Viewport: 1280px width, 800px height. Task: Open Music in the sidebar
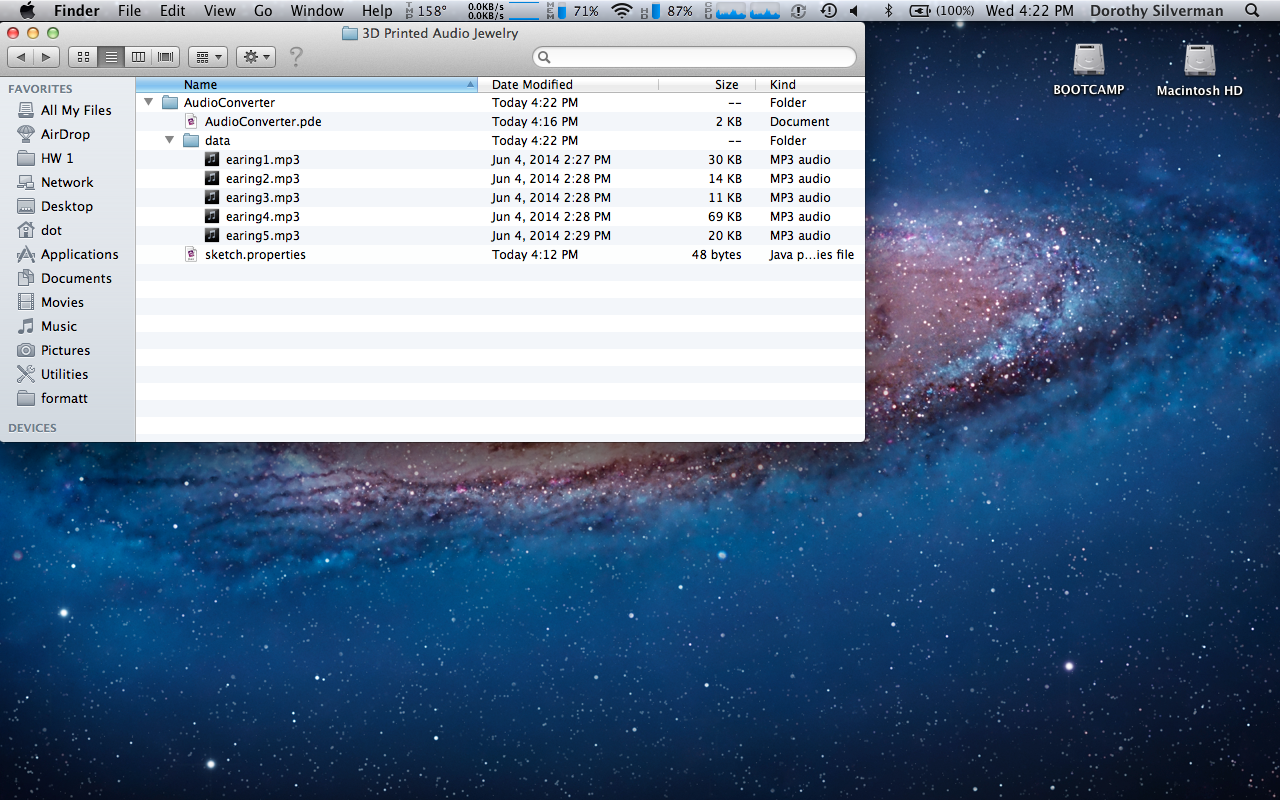[48, 326]
